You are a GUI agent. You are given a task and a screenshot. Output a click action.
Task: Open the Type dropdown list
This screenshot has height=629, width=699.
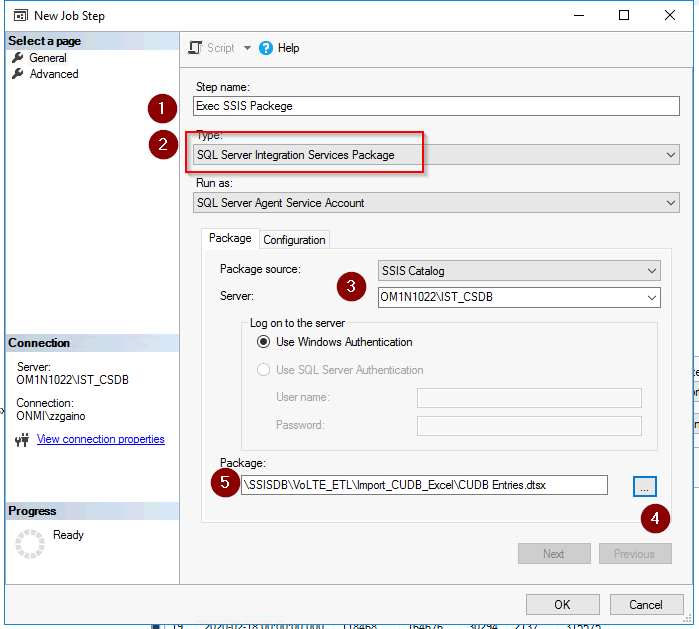436,155
